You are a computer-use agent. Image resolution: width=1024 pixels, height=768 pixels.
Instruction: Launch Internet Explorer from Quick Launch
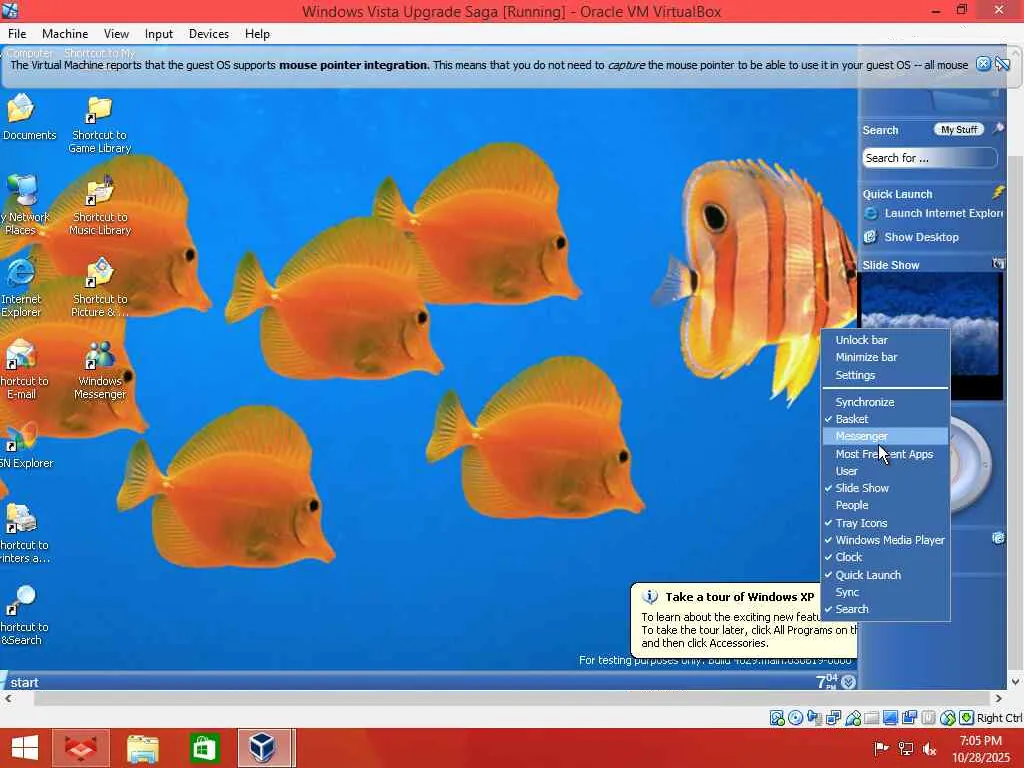click(934, 214)
